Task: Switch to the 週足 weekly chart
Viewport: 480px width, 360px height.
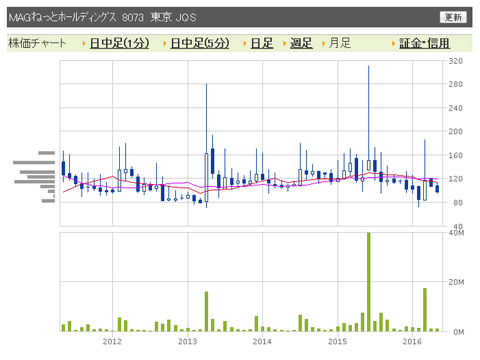Action: [301, 43]
